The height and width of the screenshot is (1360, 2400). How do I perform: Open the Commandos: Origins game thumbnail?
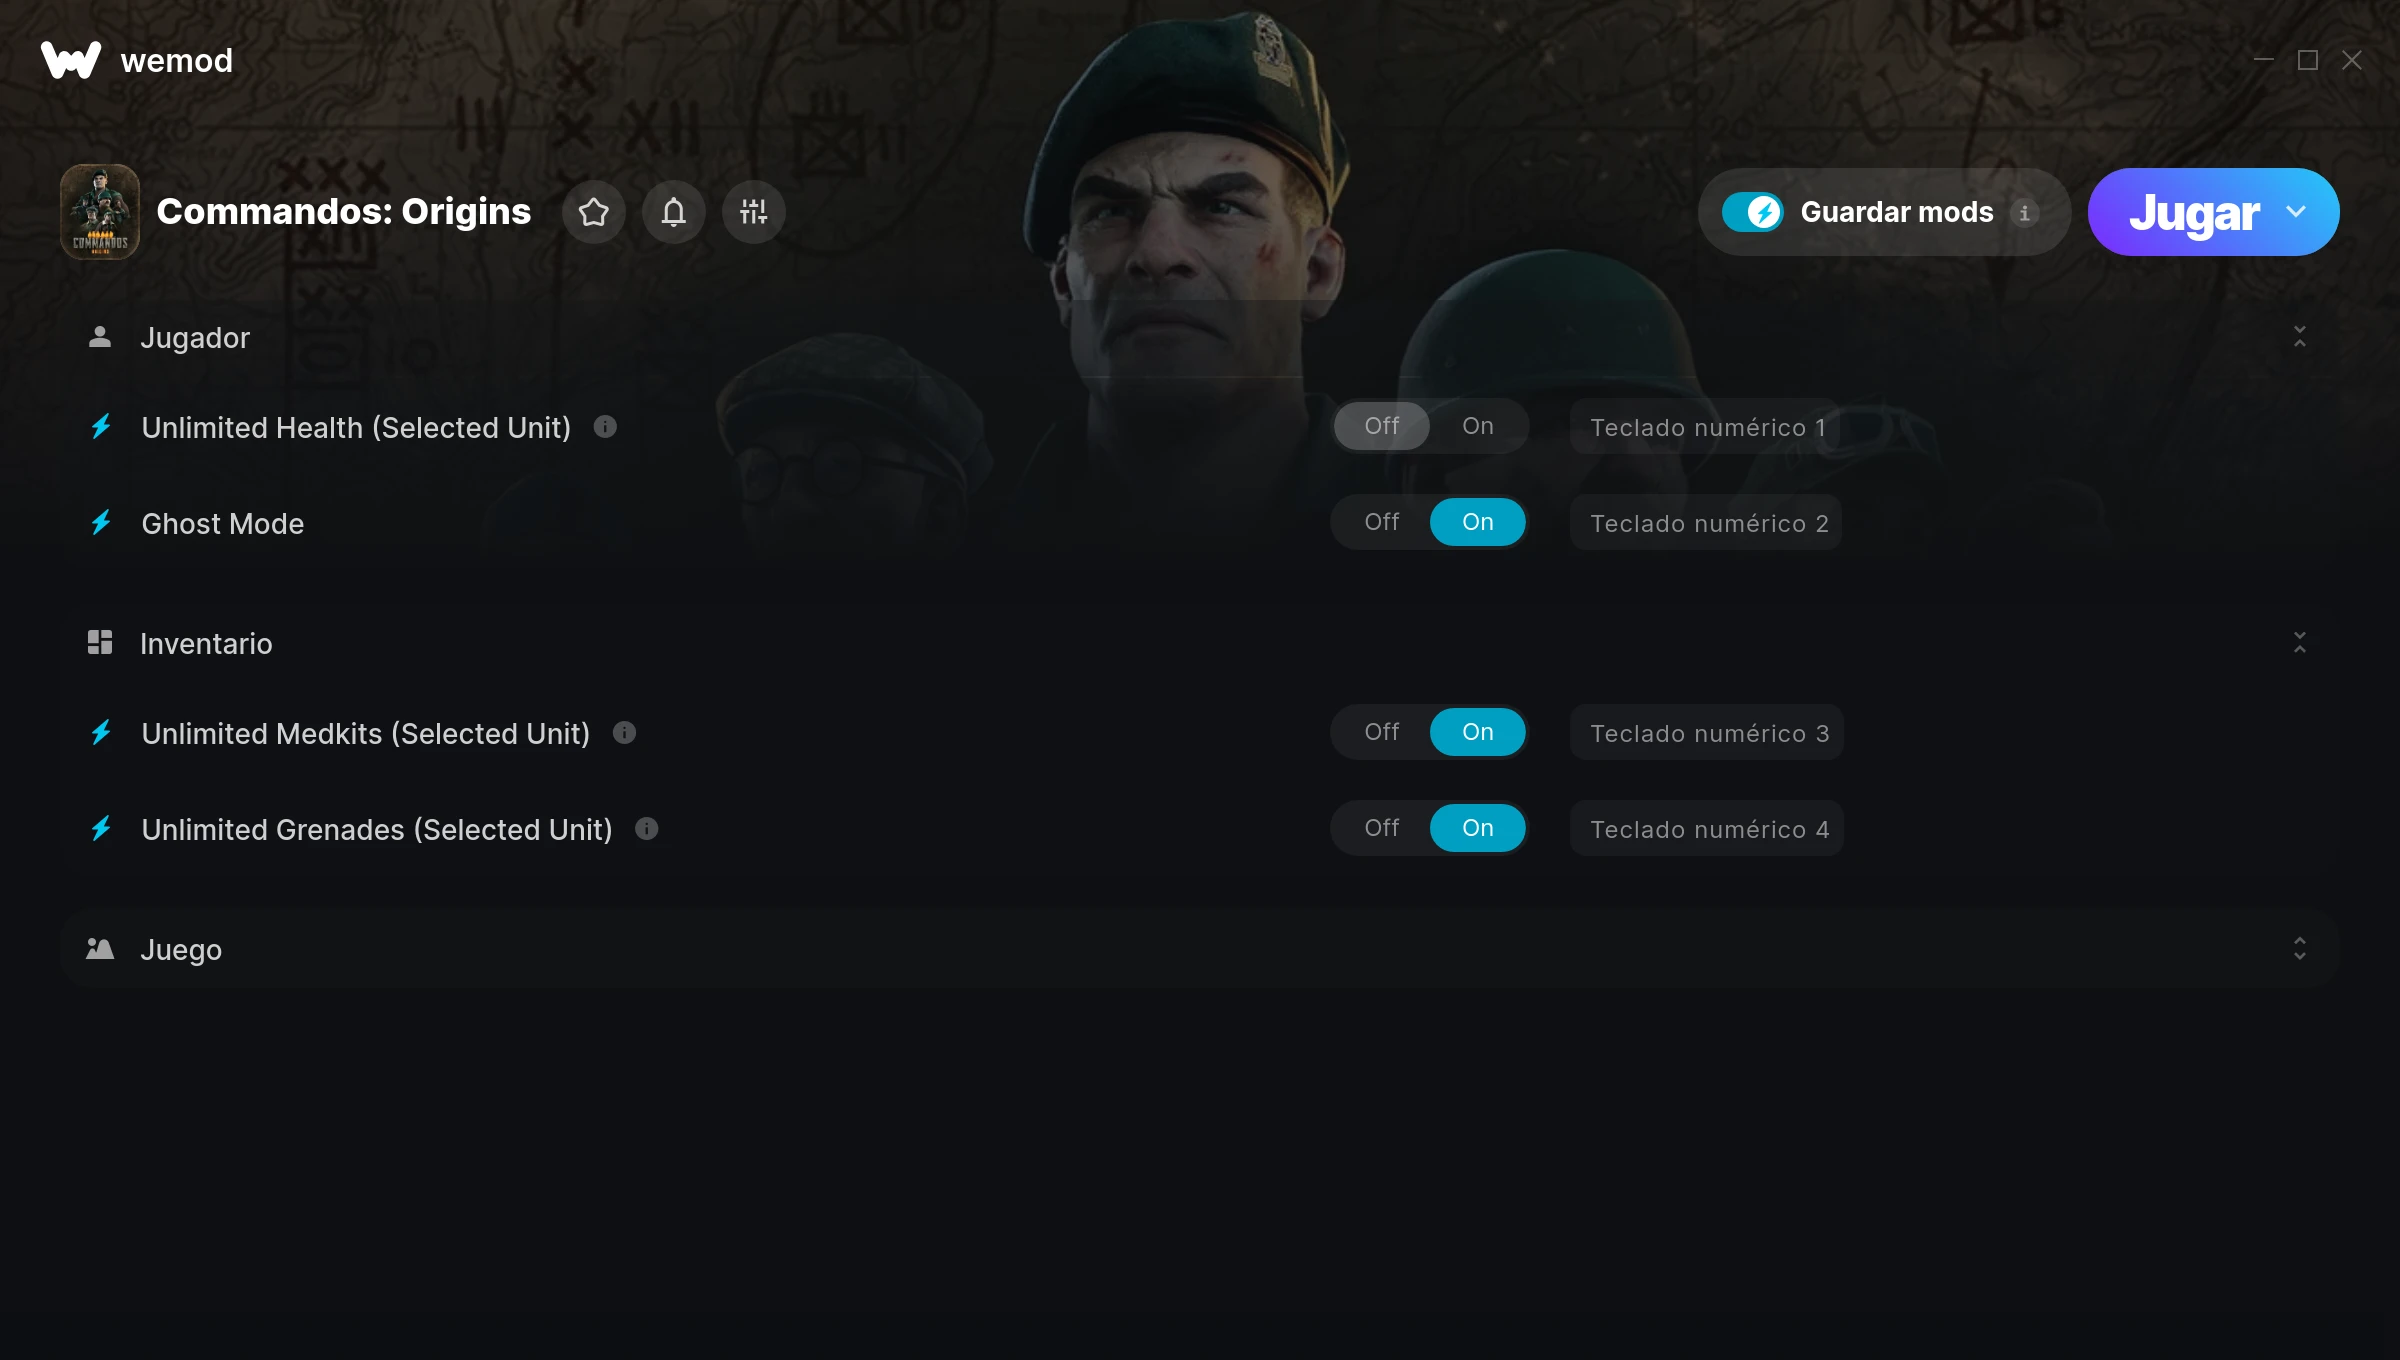pyautogui.click(x=100, y=212)
